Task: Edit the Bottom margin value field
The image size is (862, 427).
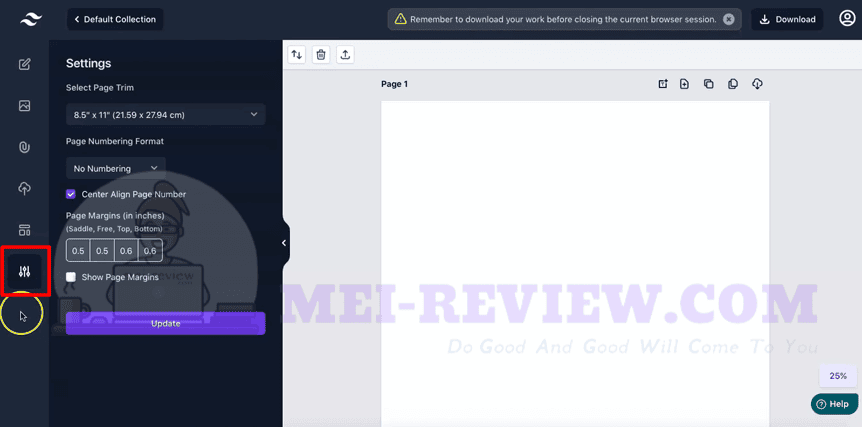Action: click(150, 251)
